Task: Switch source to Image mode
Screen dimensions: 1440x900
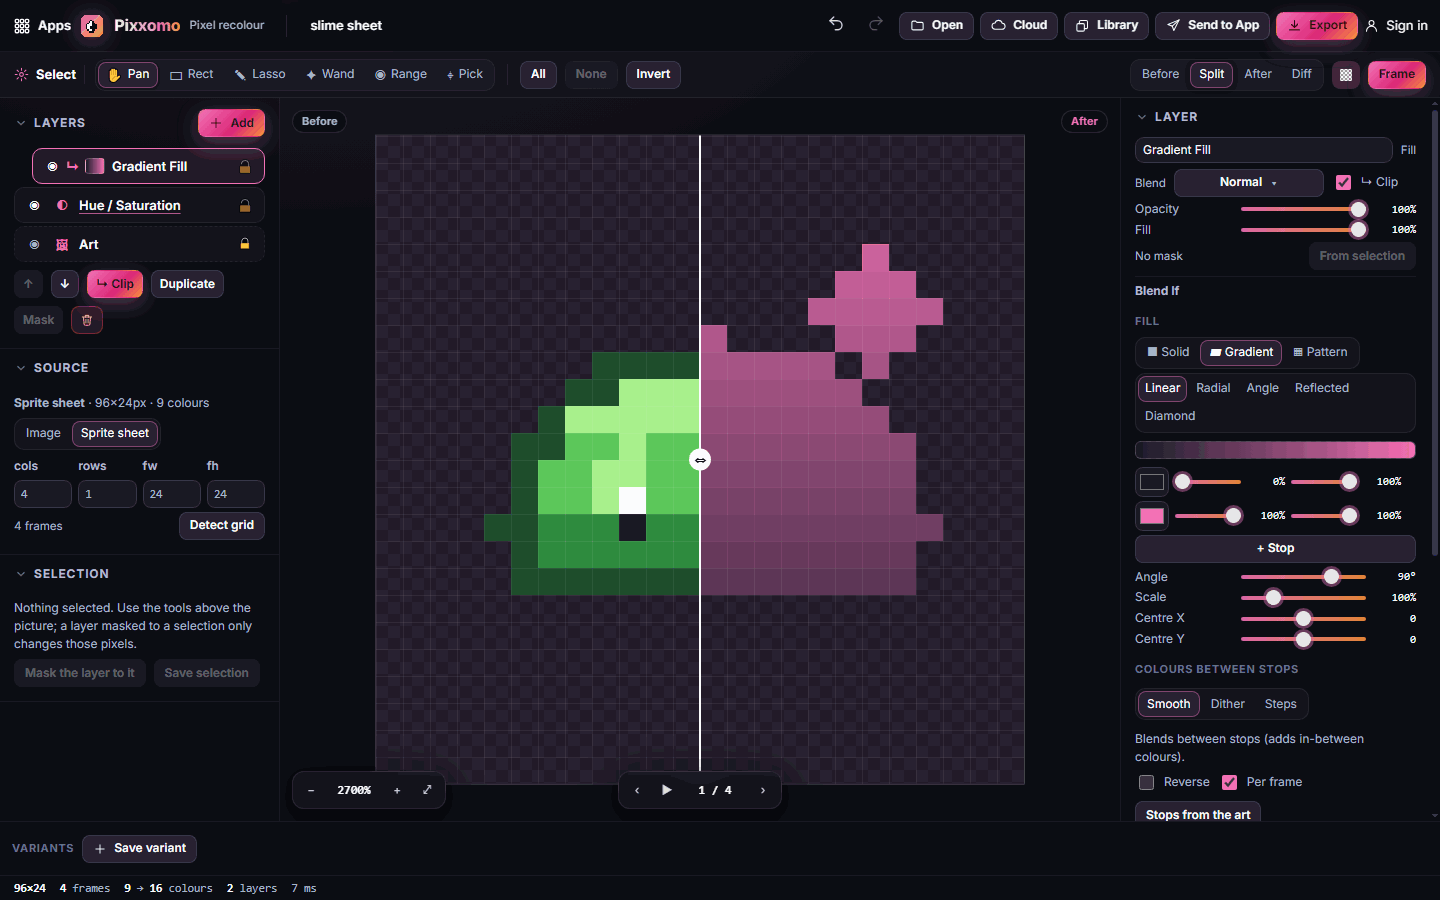Action: [x=43, y=433]
